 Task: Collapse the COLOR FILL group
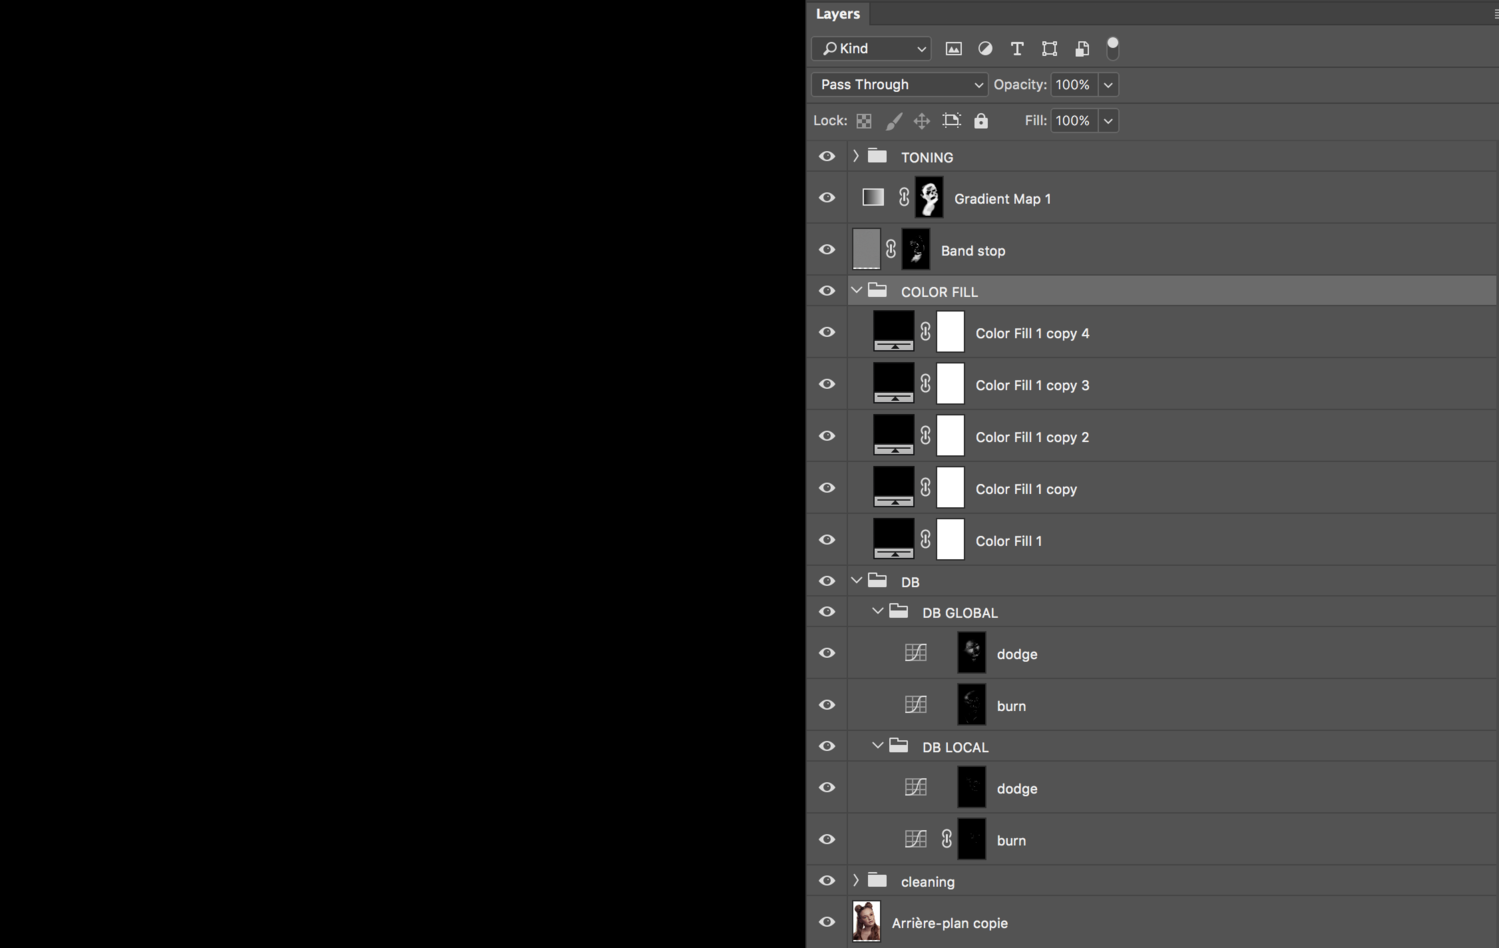tap(856, 291)
